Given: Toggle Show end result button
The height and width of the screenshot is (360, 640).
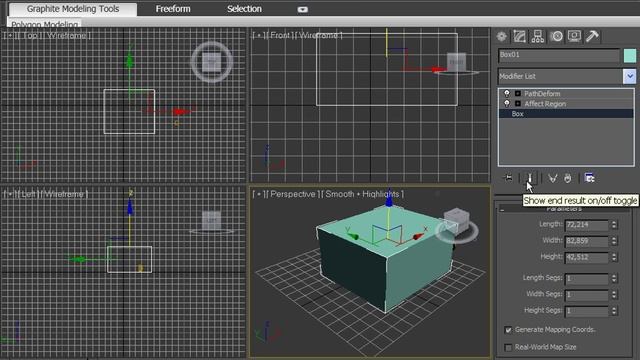Looking at the screenshot, I should click(530, 178).
